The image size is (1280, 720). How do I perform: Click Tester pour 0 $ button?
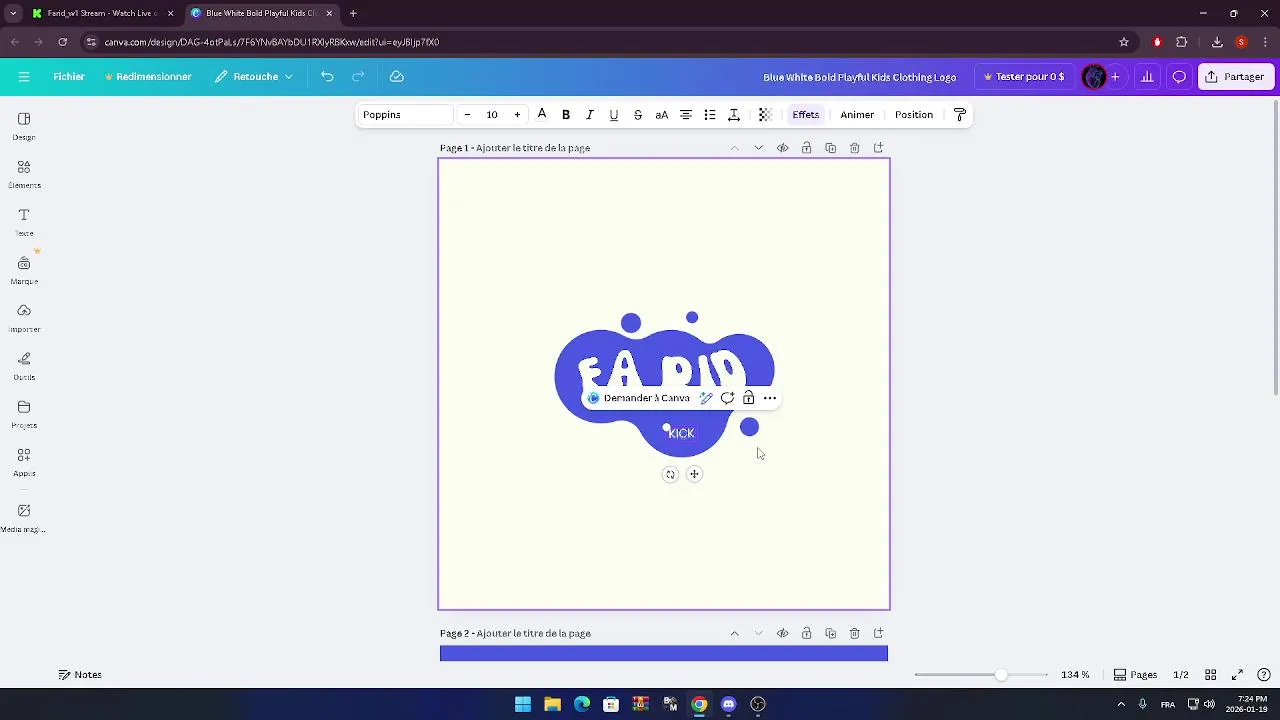1024,76
